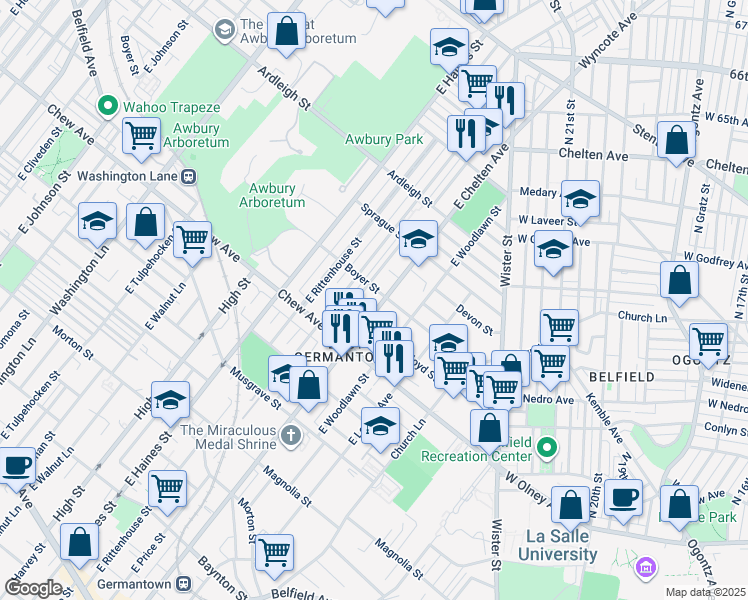Click the 'The Miraculous Medal Shrine' label
Screen dimensions: 748x600
[x=229, y=437]
